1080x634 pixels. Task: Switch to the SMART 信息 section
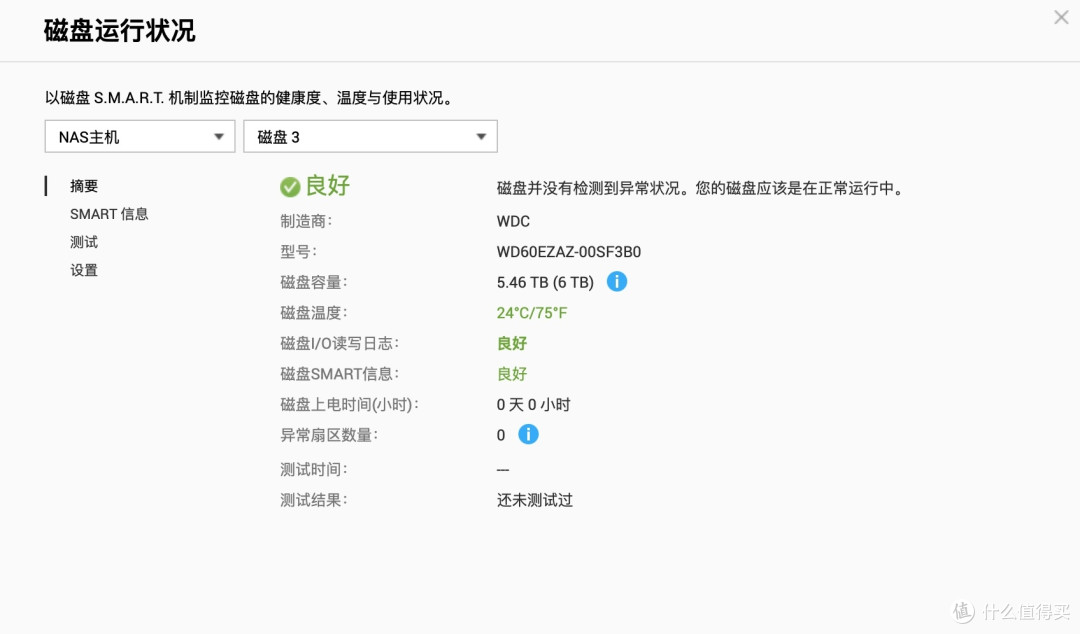[x=109, y=213]
